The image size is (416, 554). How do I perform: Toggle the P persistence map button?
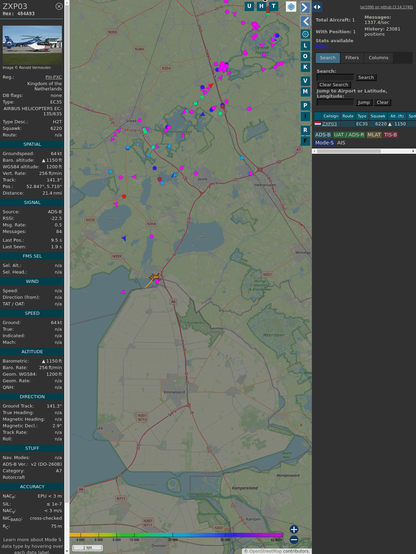click(305, 105)
